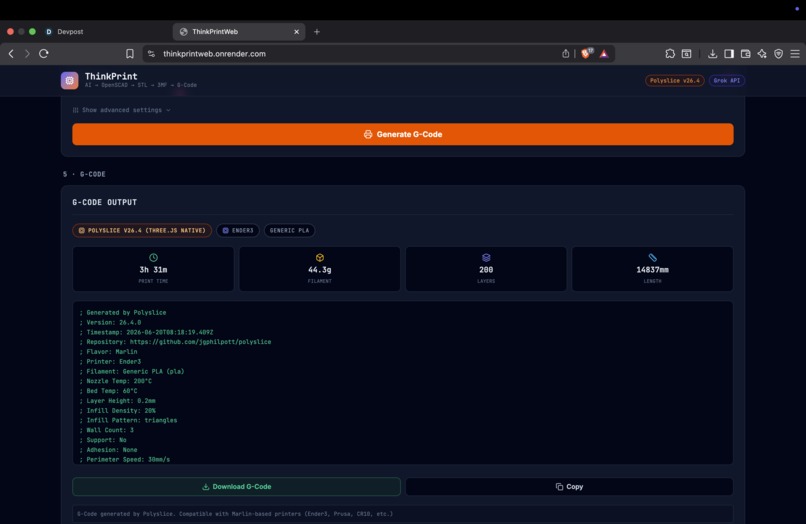Click the share icon in address bar

pos(565,53)
